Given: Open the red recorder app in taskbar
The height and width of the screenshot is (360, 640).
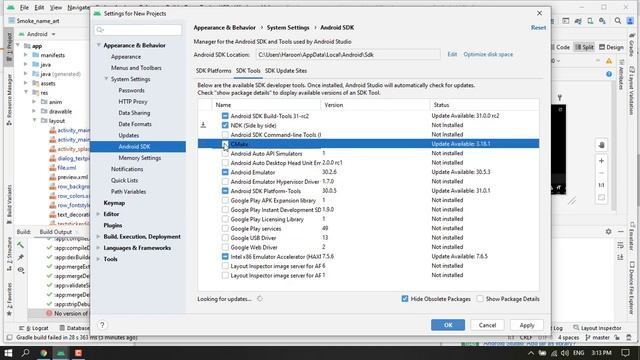Looking at the screenshot, I should pyautogui.click(x=78, y=353).
